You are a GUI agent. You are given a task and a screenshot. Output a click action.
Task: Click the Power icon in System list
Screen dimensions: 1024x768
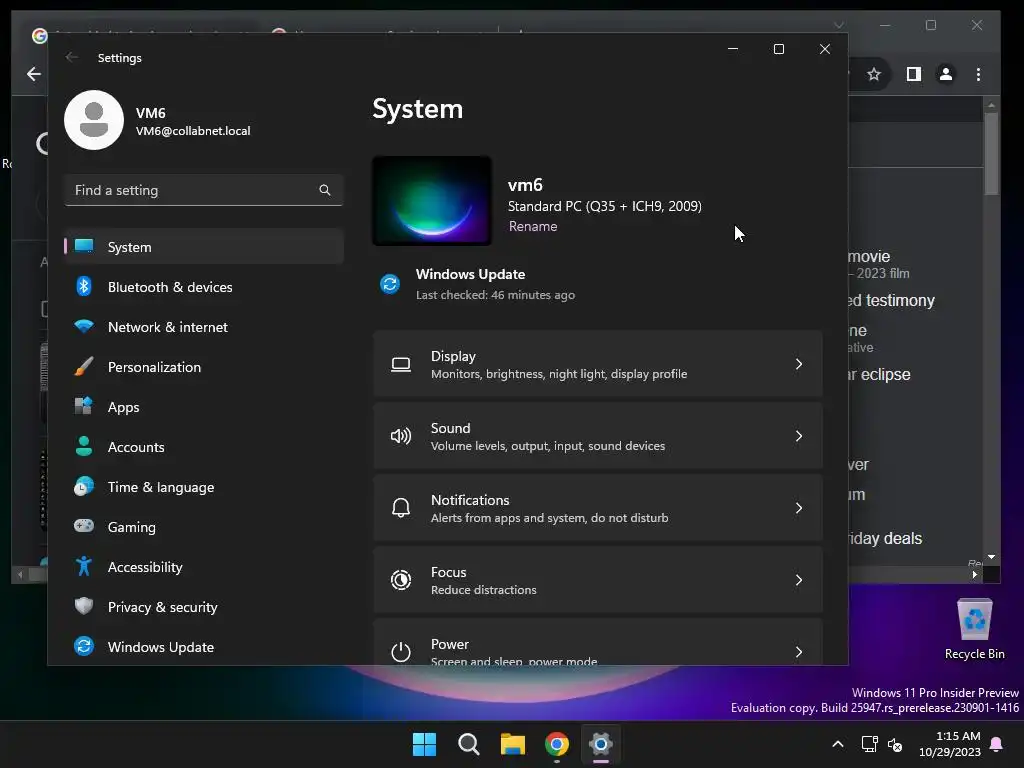point(401,652)
